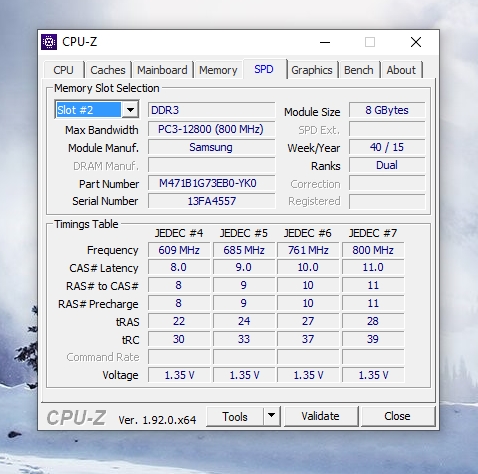Click the CAS# Latency 8.0 cell
This screenshot has width=478, height=474.
pos(179,267)
